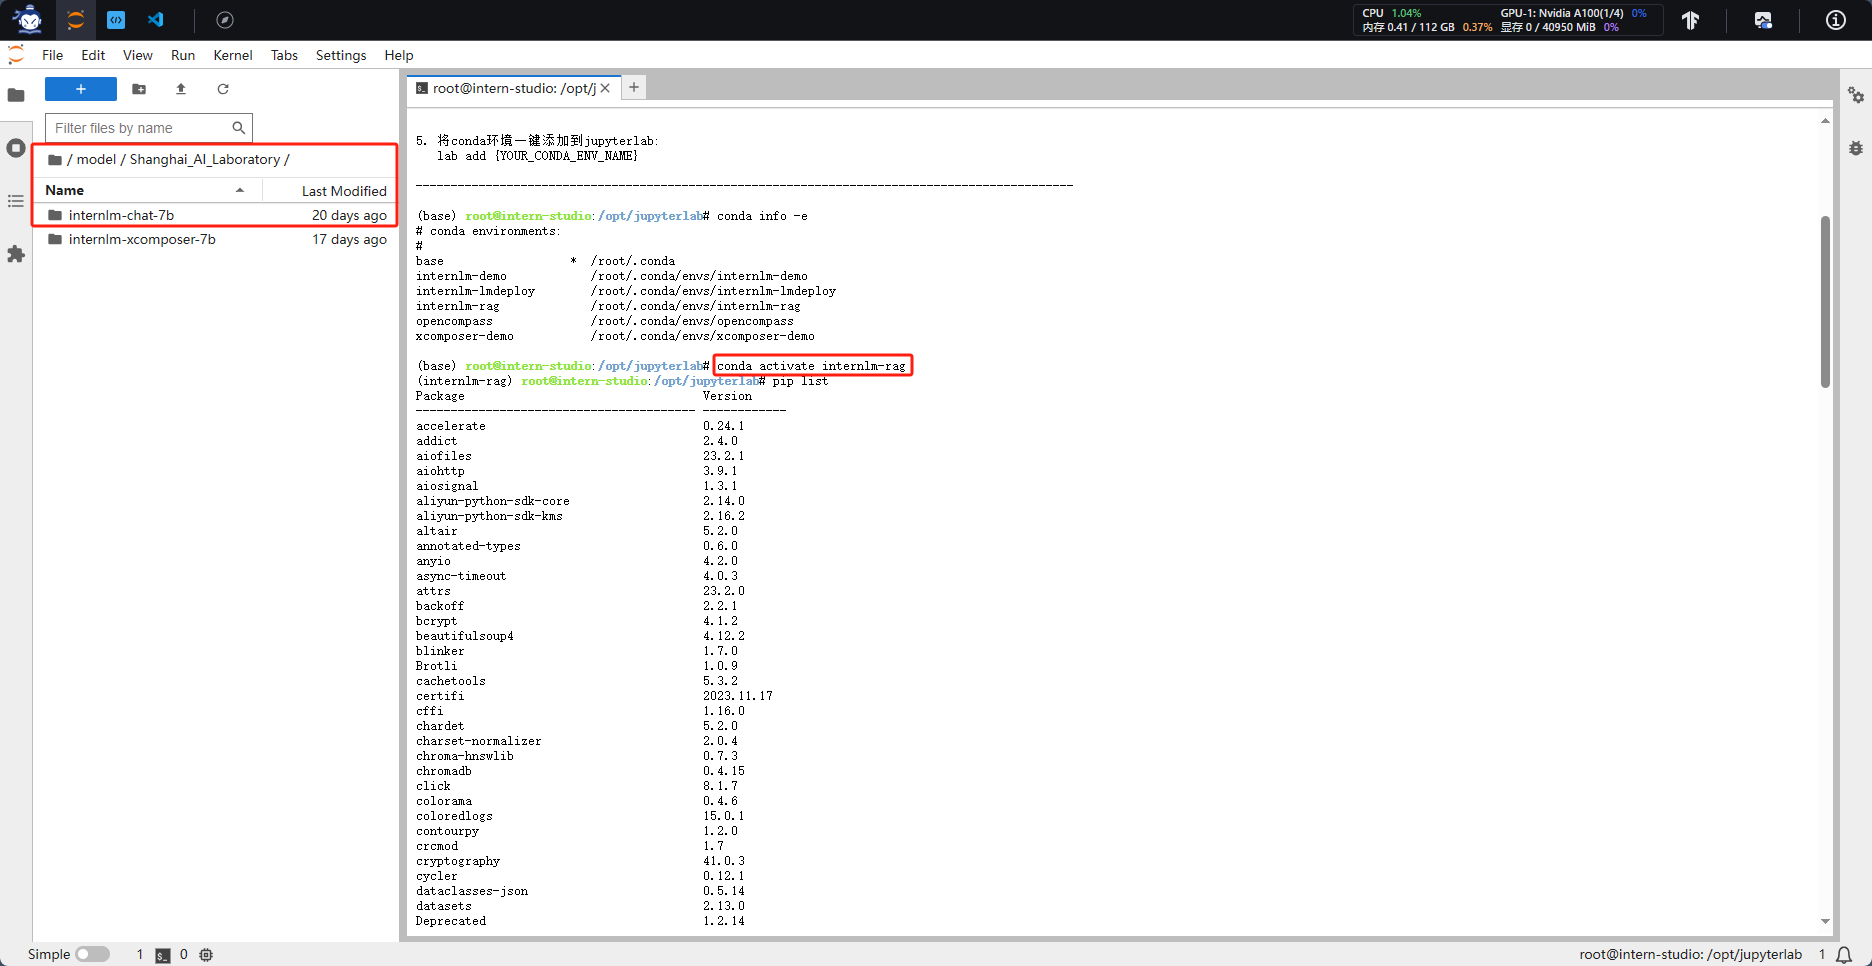Screen dimensions: 1872x966
Task: Click '20 days ago' modified date
Action: tap(349, 215)
